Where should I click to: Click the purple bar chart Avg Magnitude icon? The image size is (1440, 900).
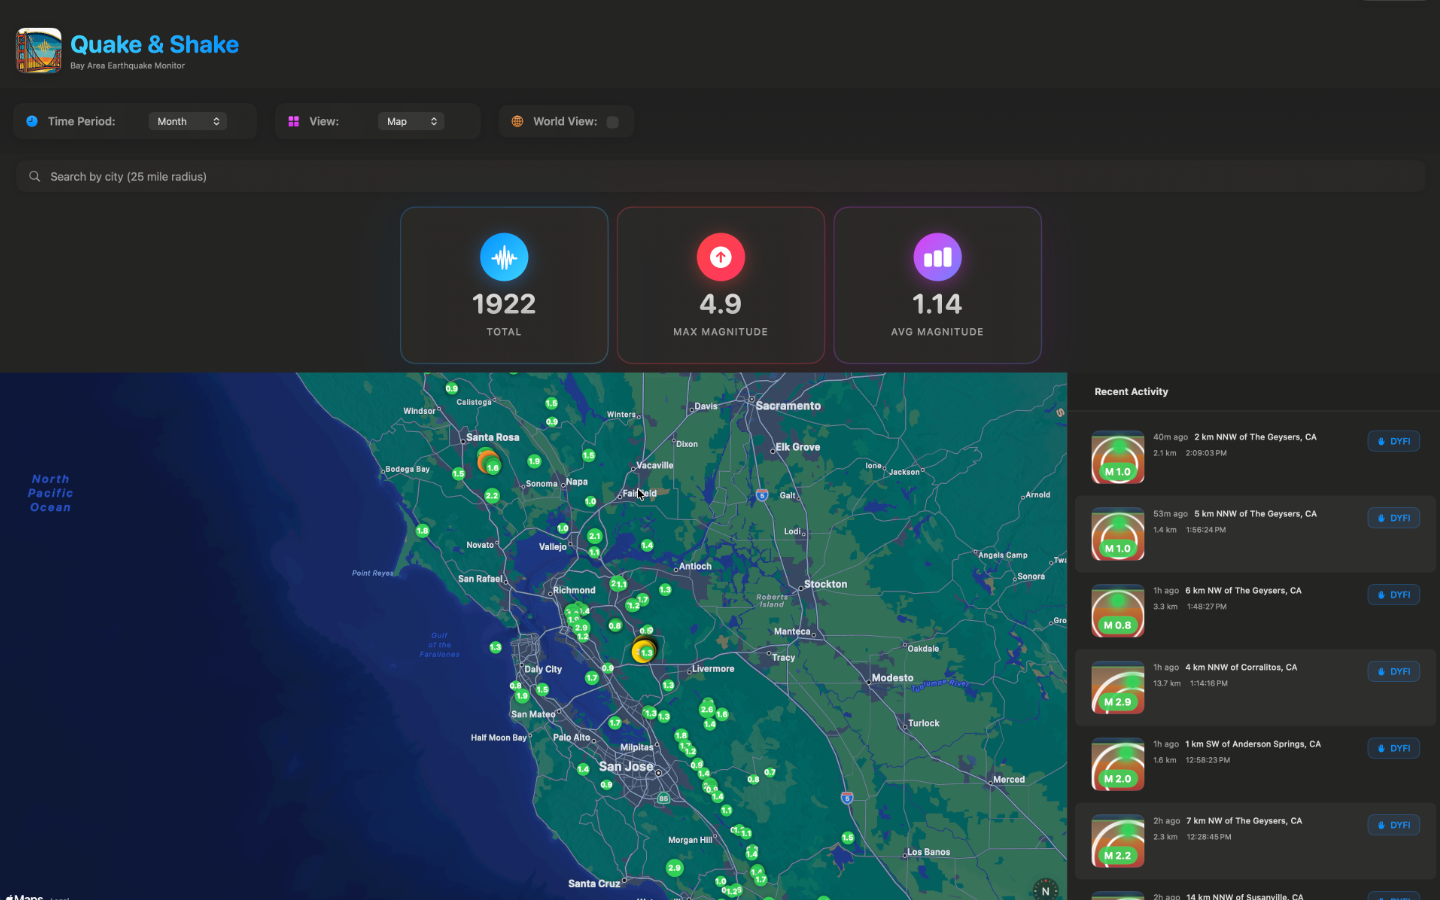pos(938,258)
